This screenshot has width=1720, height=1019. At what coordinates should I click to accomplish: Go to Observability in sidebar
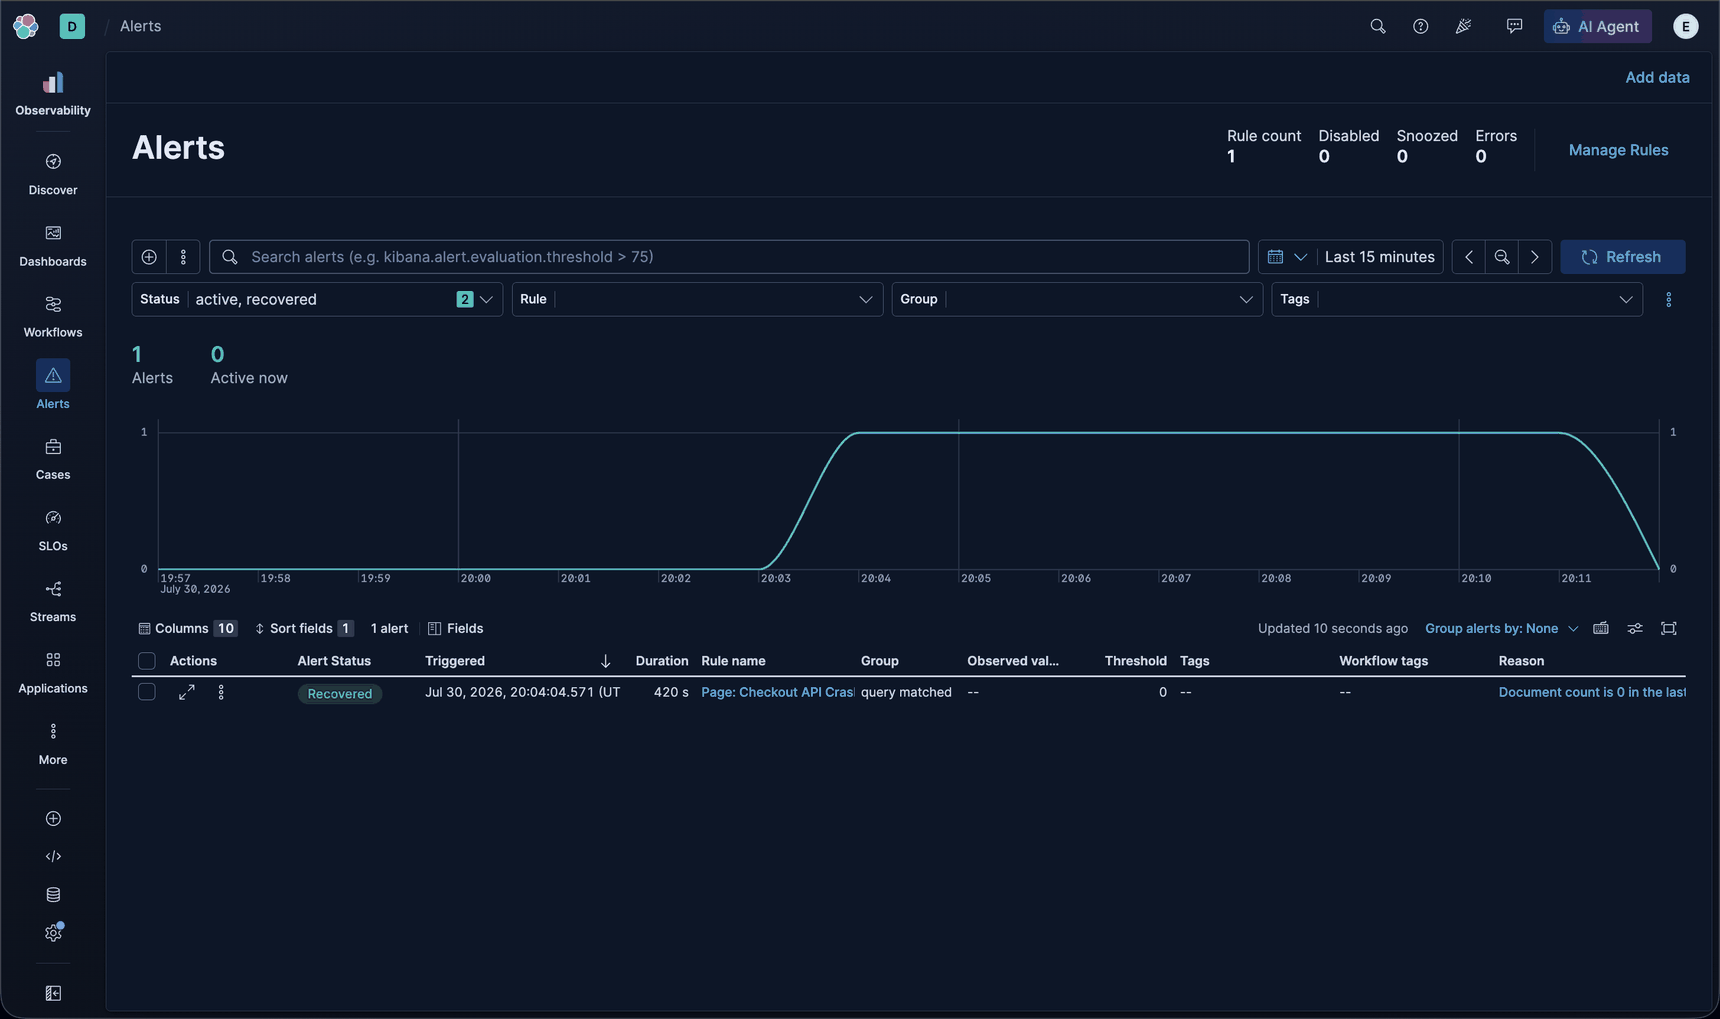click(x=53, y=93)
